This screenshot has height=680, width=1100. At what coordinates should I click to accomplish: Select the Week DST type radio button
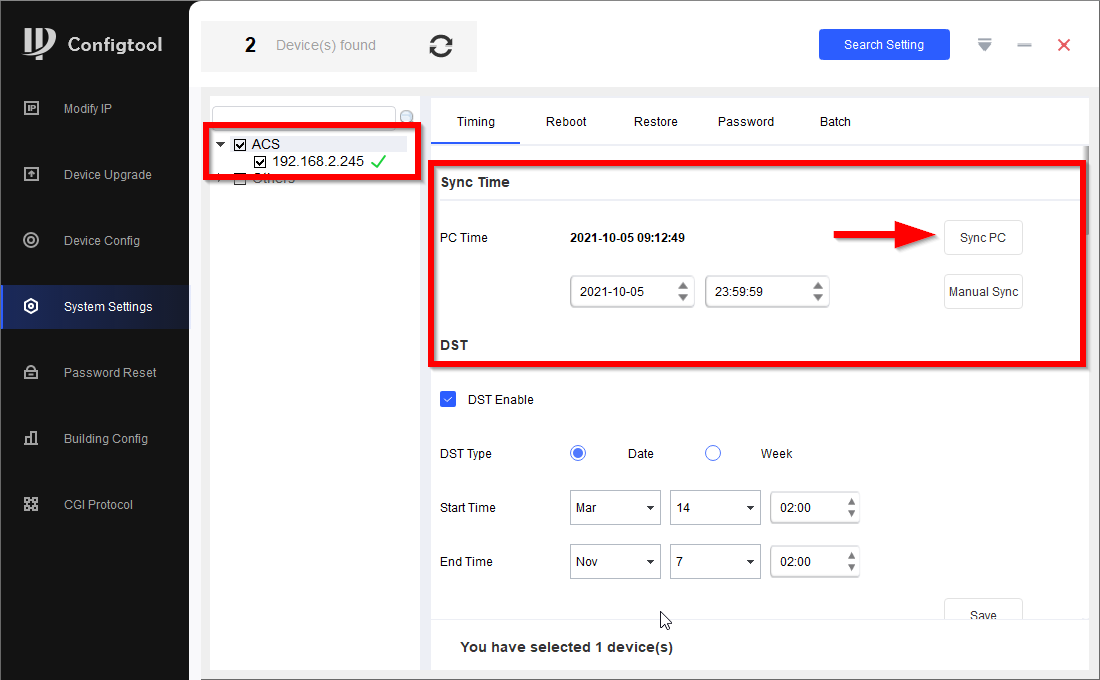(713, 453)
